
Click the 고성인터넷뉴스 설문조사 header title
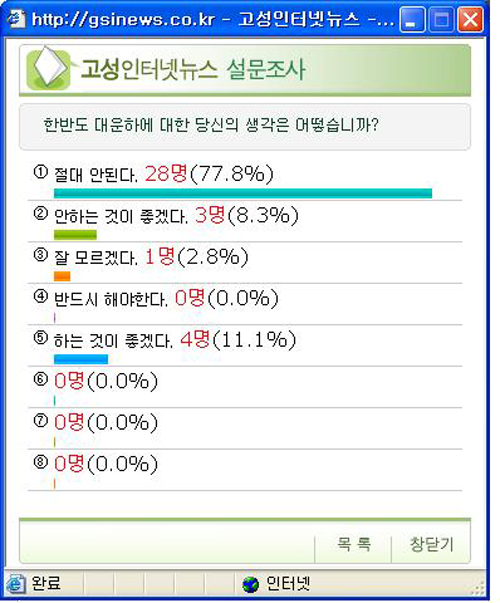tap(193, 70)
